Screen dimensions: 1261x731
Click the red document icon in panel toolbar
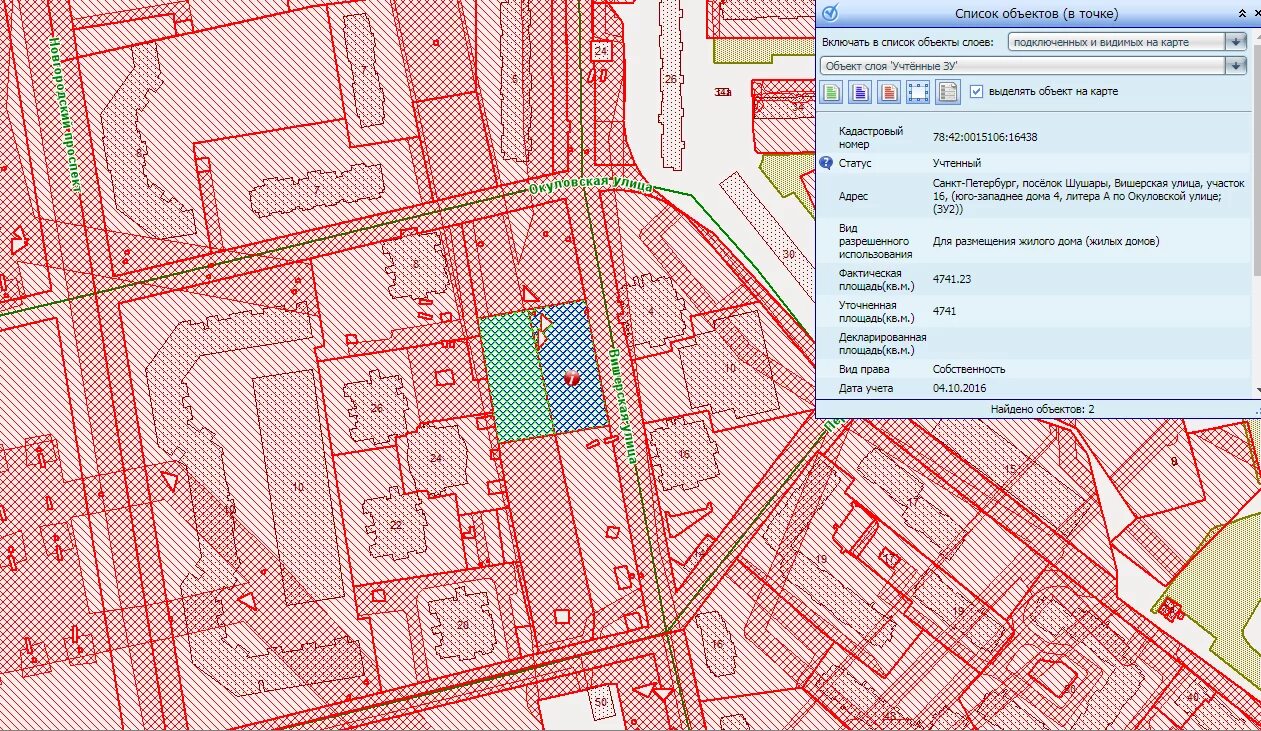click(x=889, y=92)
